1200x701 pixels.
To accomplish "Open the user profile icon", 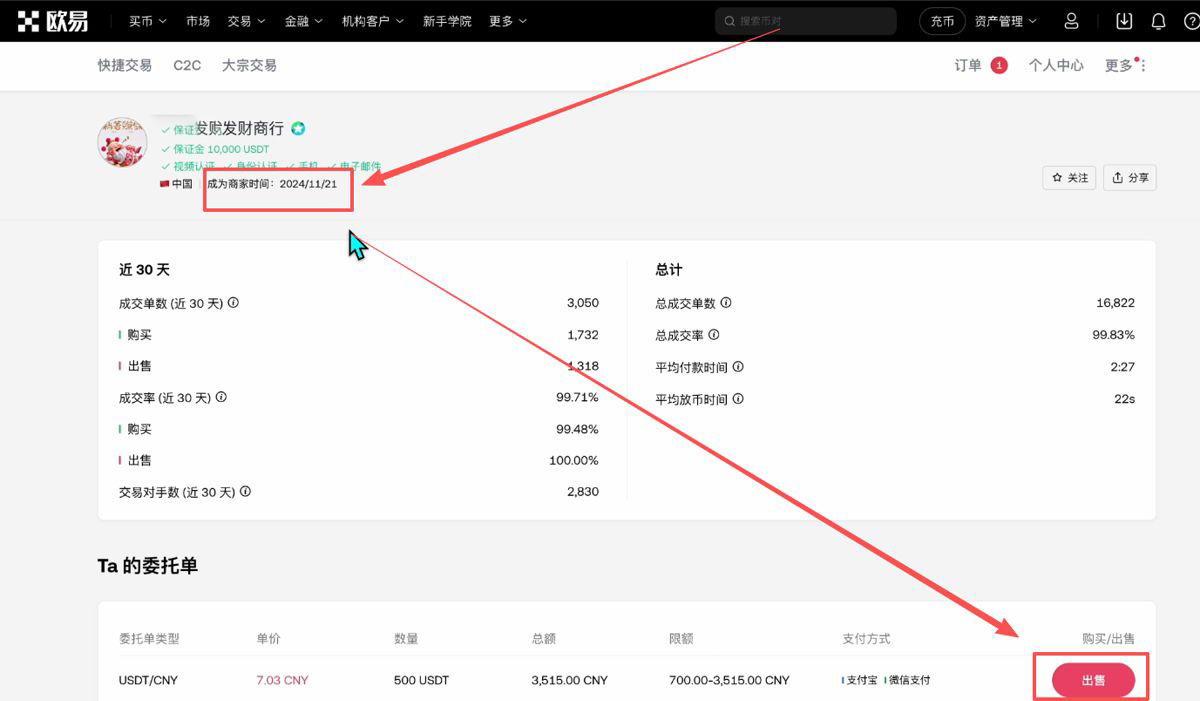I will tap(1071, 20).
